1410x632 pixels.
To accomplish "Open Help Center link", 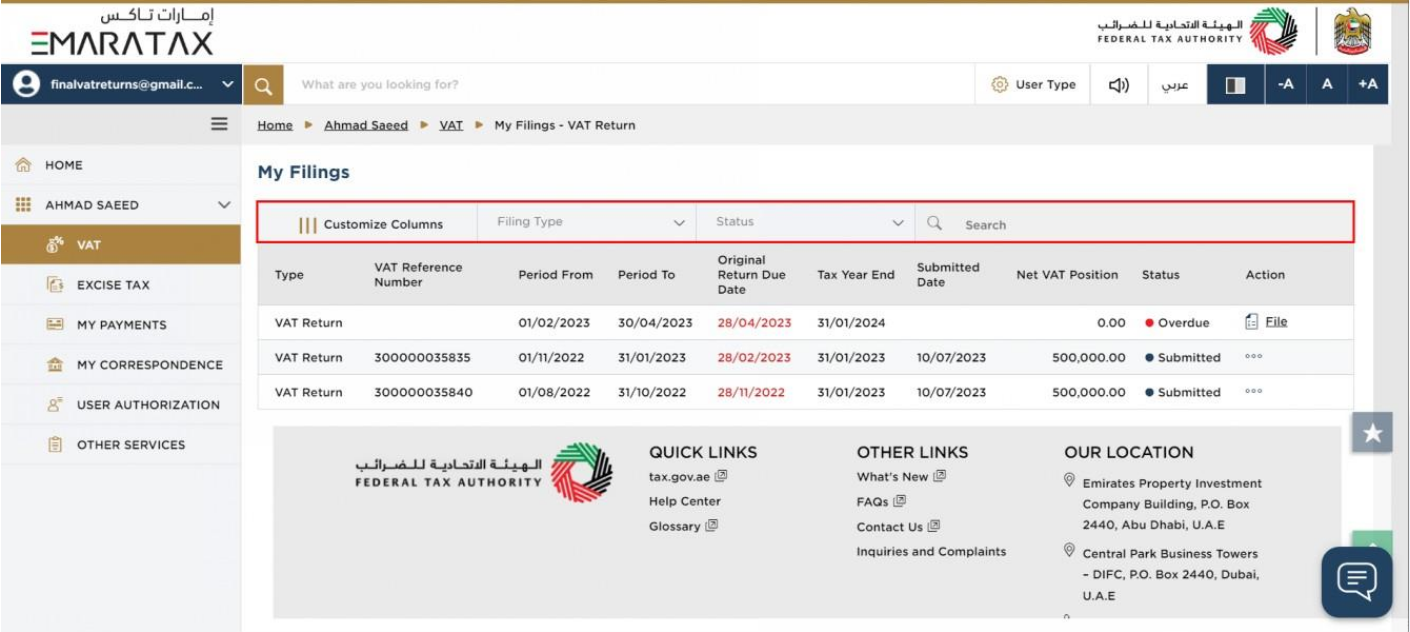I will click(685, 502).
